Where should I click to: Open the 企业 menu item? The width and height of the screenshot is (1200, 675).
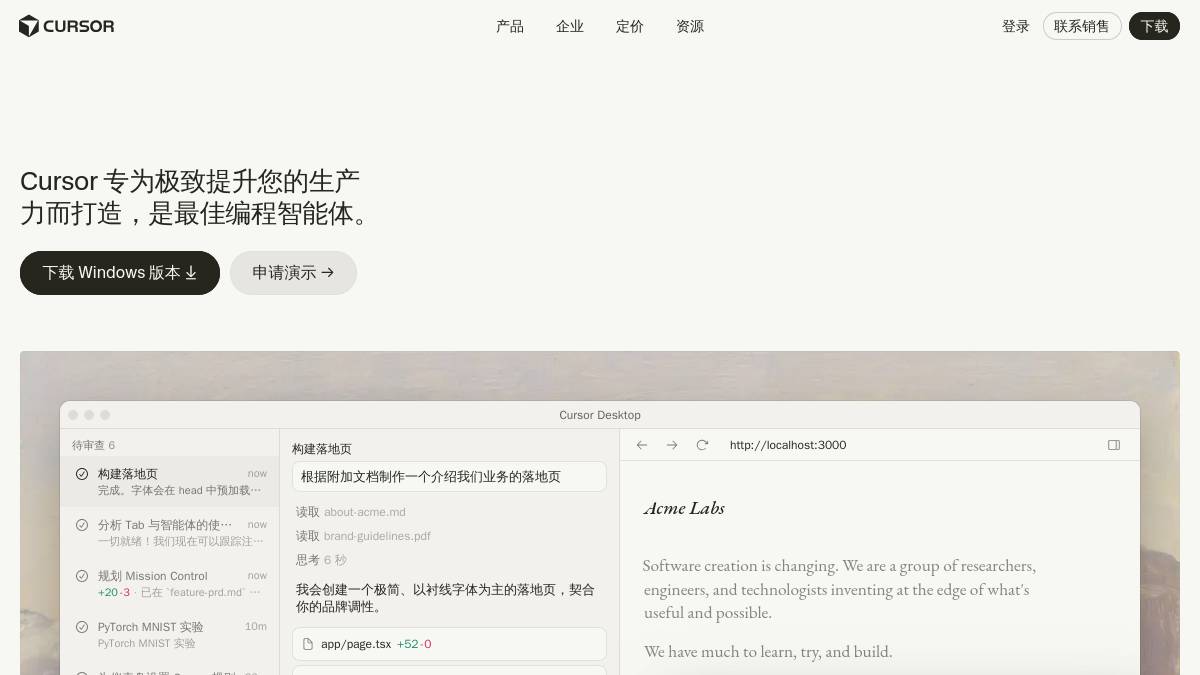tap(570, 26)
